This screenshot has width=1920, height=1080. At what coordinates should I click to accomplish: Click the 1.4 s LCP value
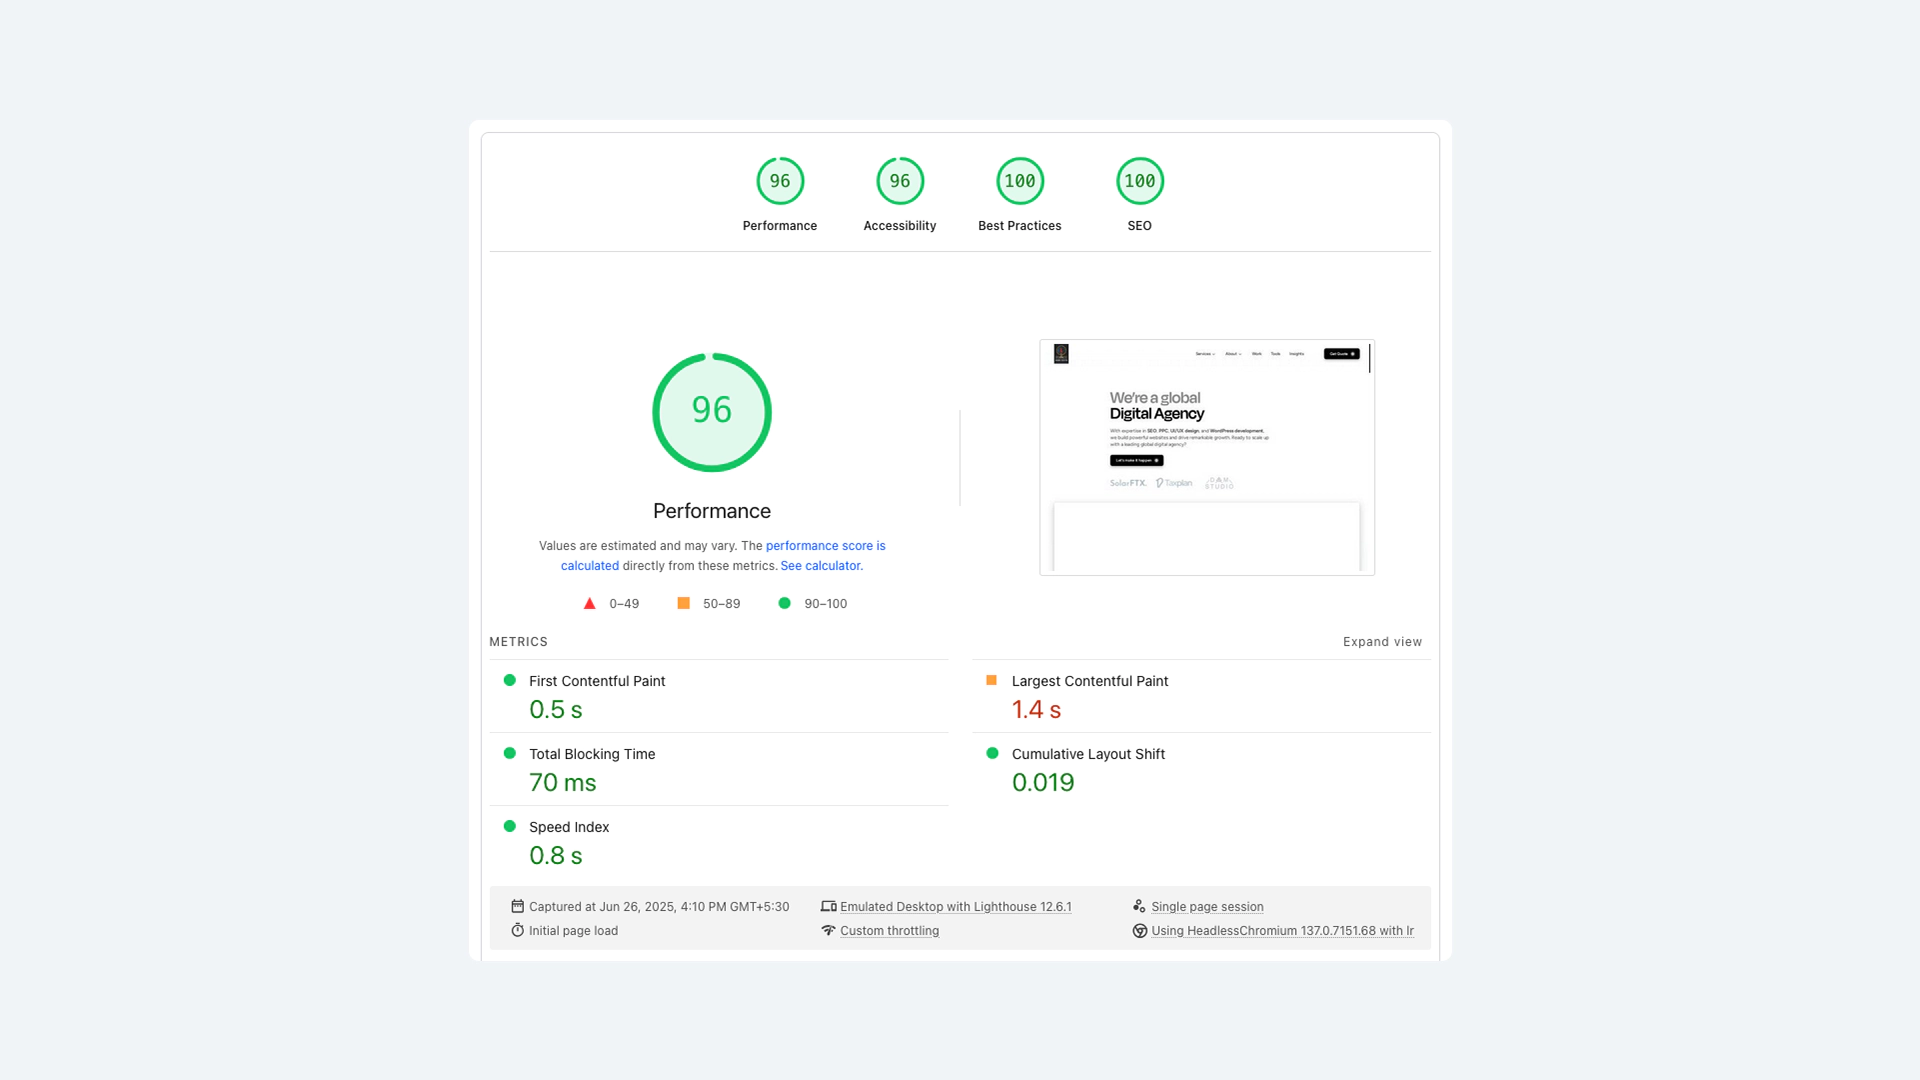pos(1036,710)
